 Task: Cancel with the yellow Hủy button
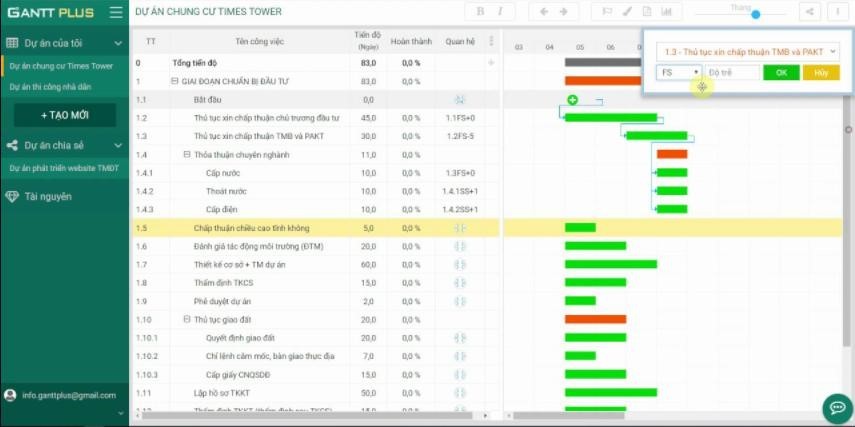pos(821,72)
